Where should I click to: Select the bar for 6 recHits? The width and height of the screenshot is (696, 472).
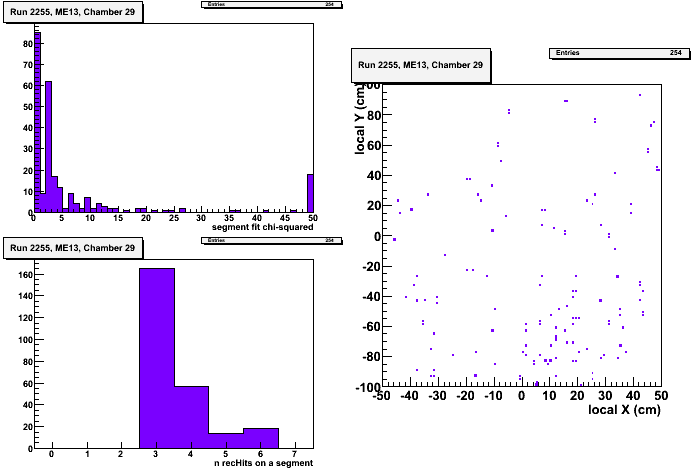[261, 438]
